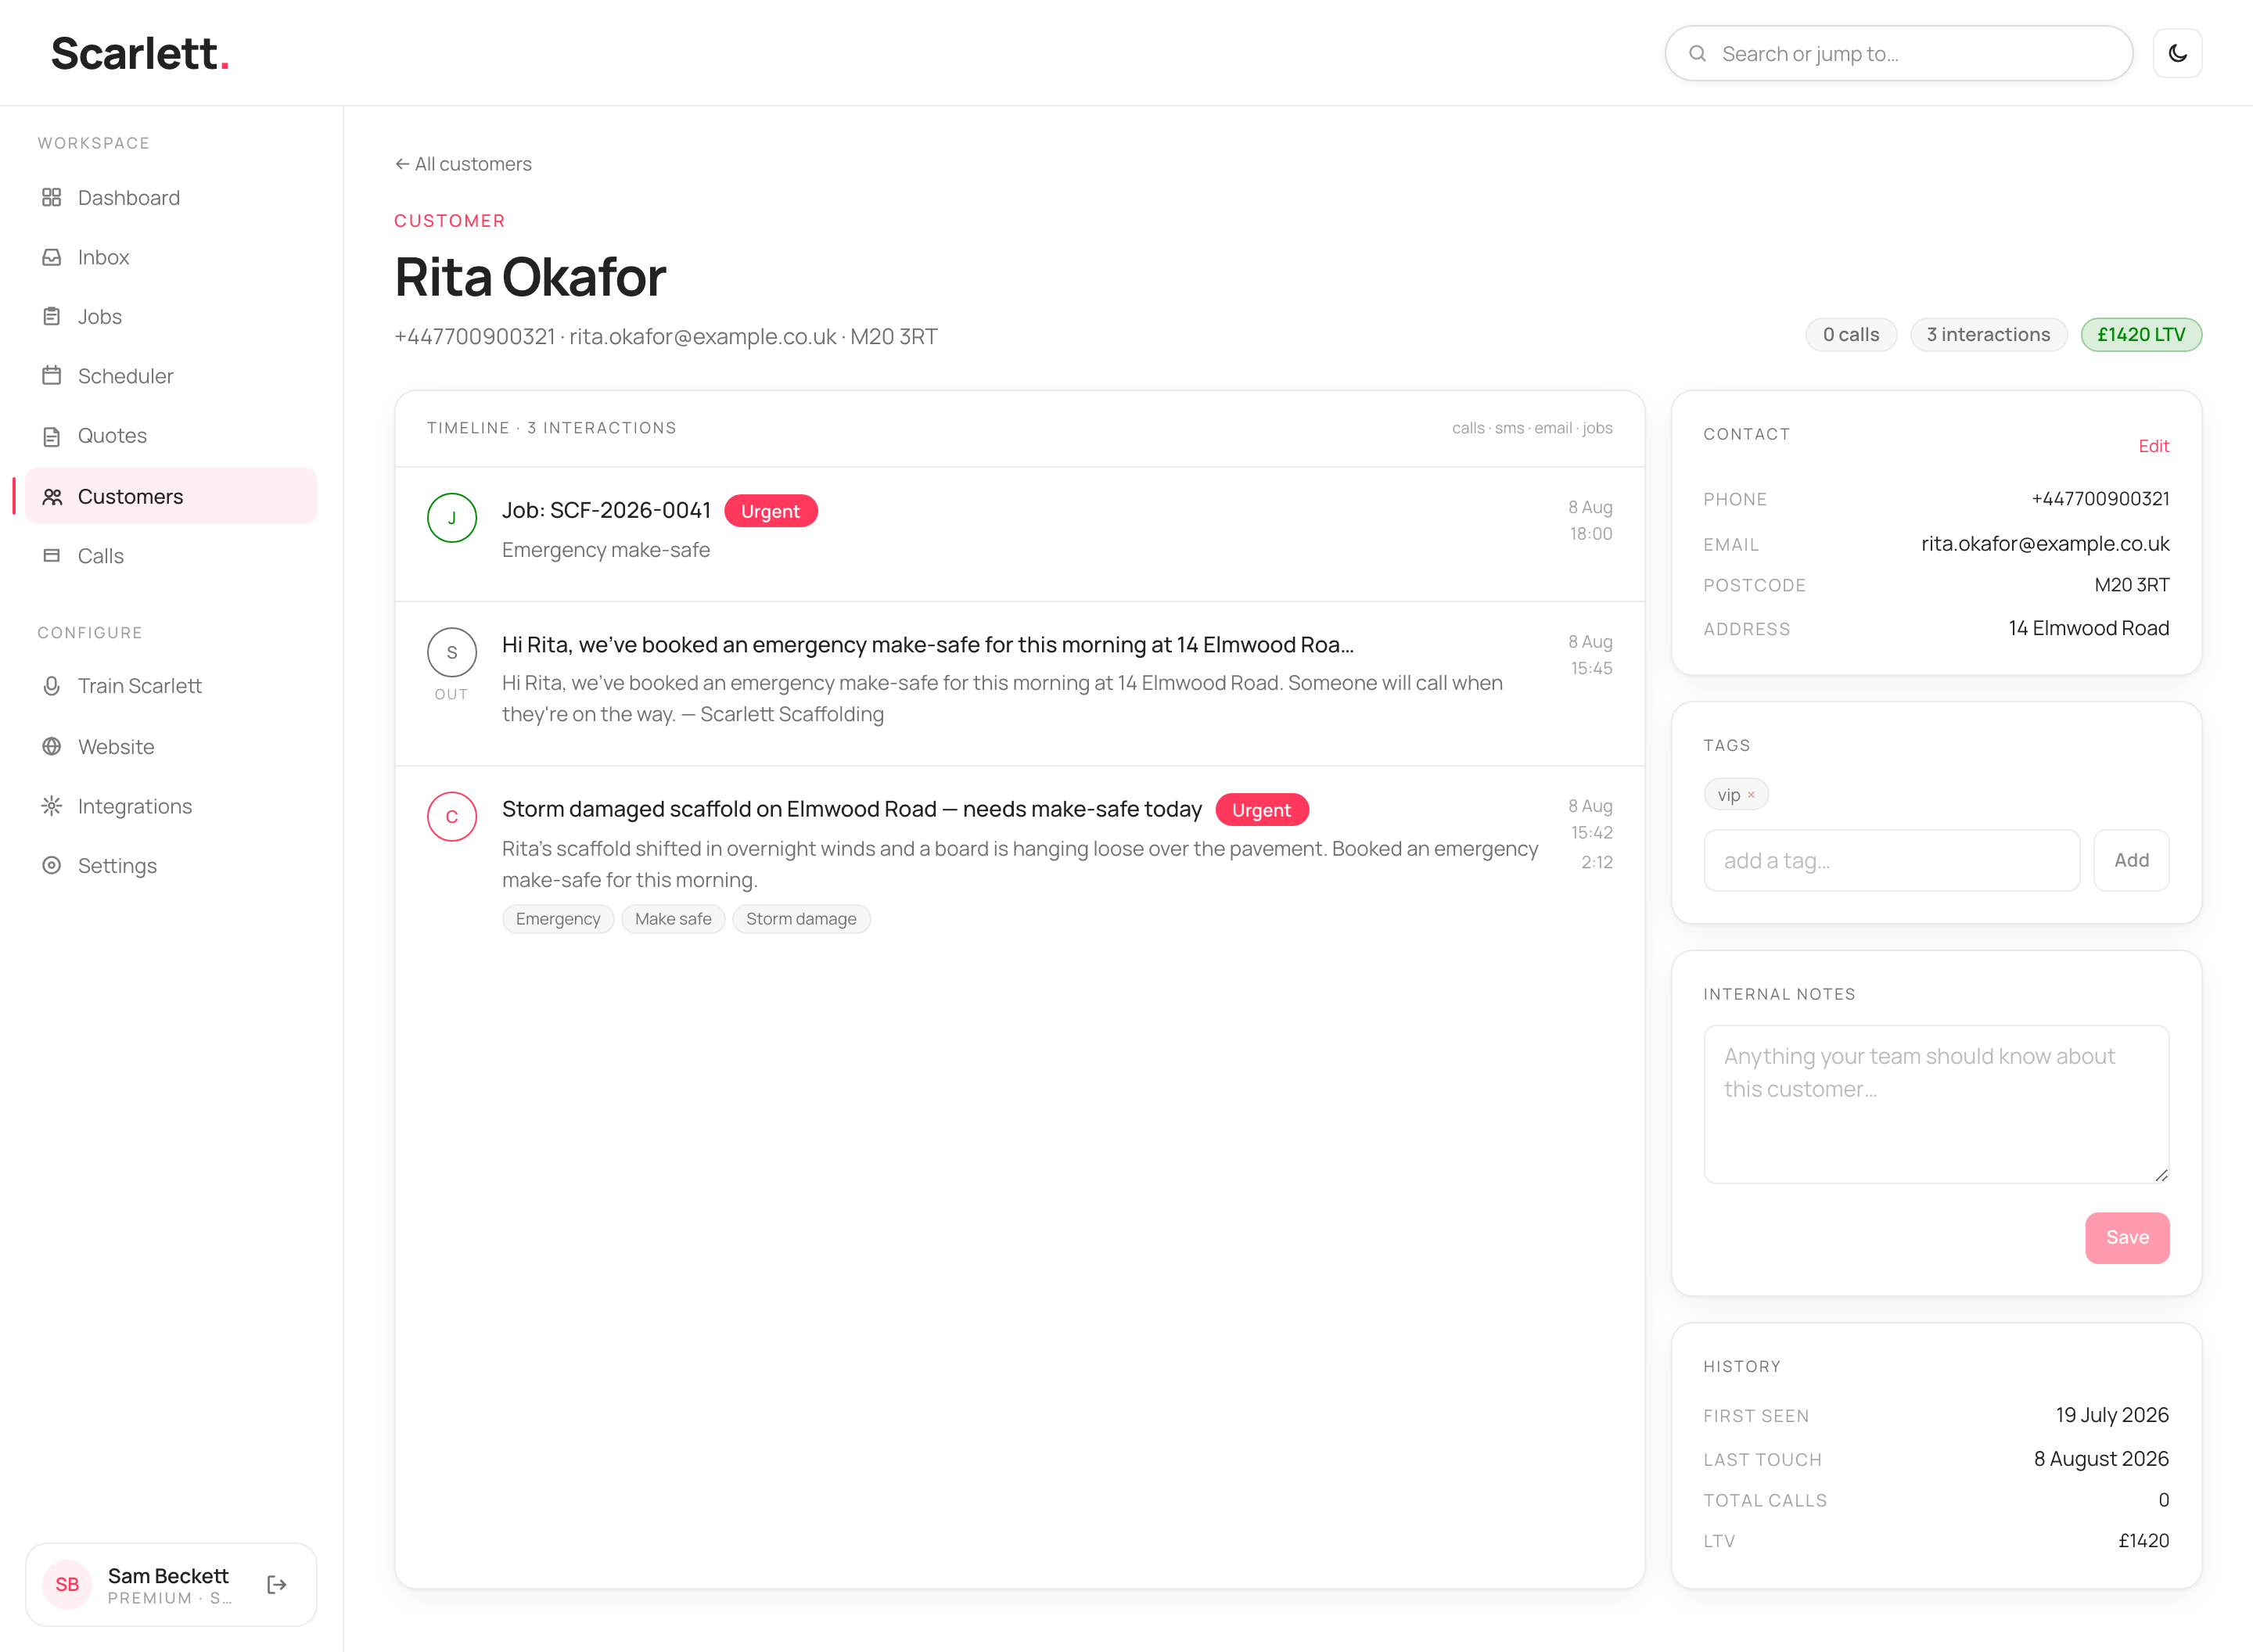Toggle dark mode with the moon icon
Viewport: 2253px width, 1652px height.
2177,53
